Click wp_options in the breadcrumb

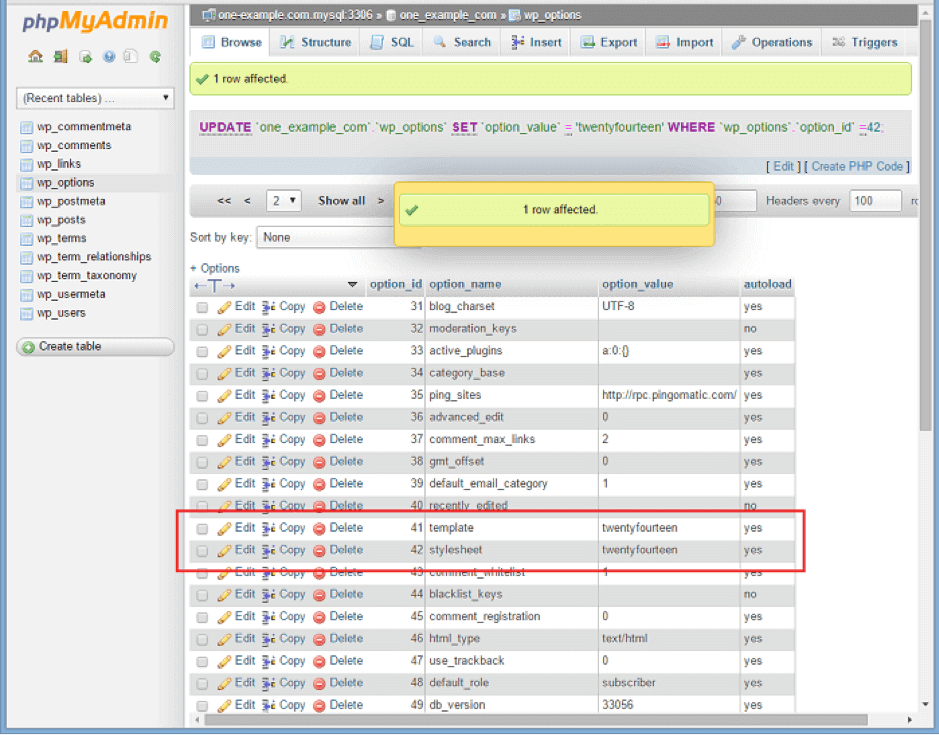point(552,15)
